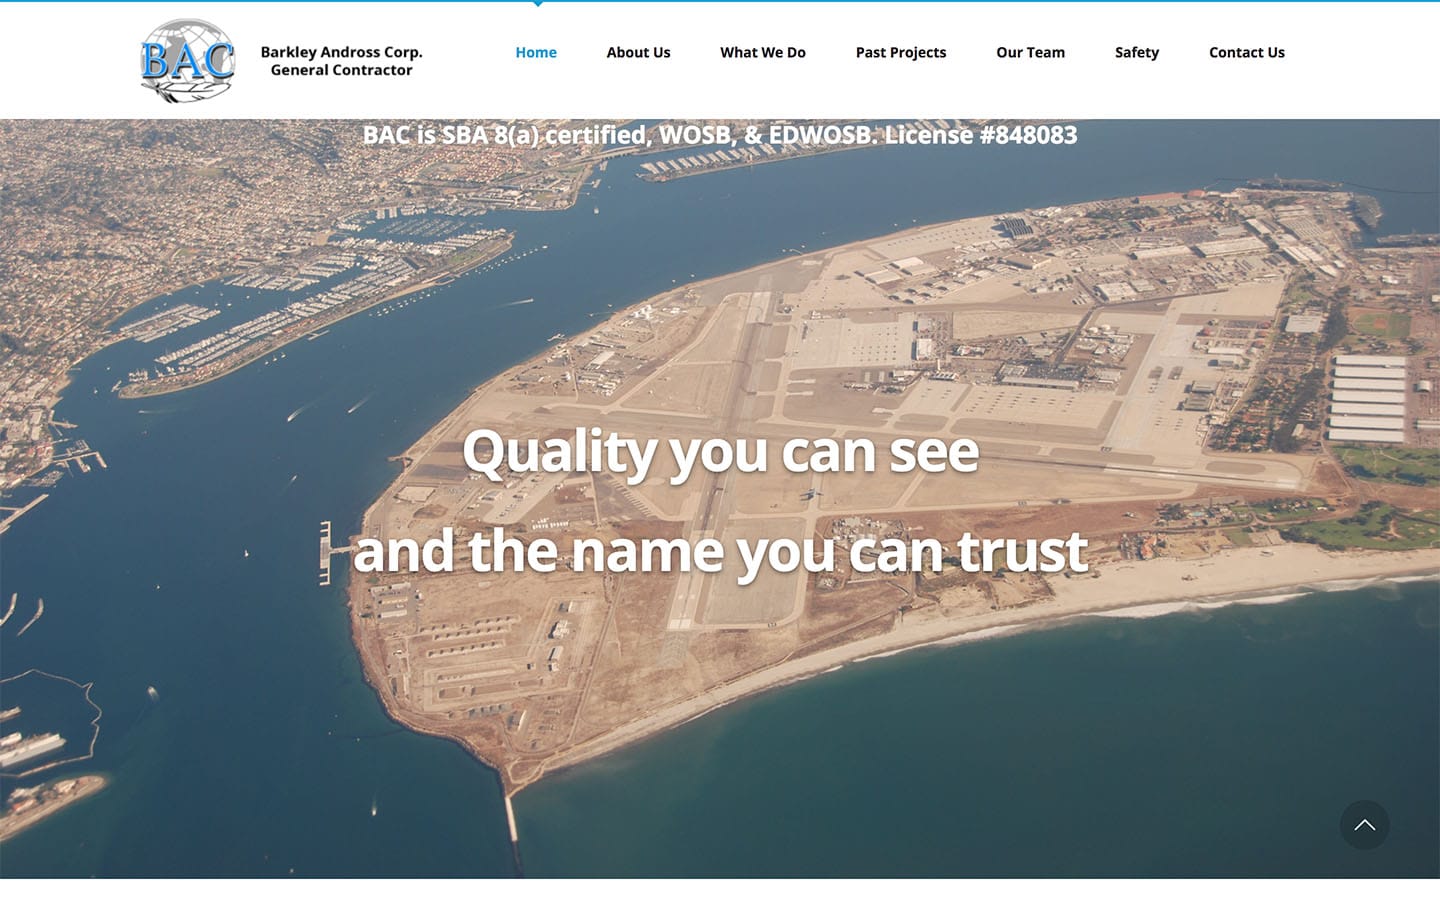View the Past Projects page

coord(901,52)
